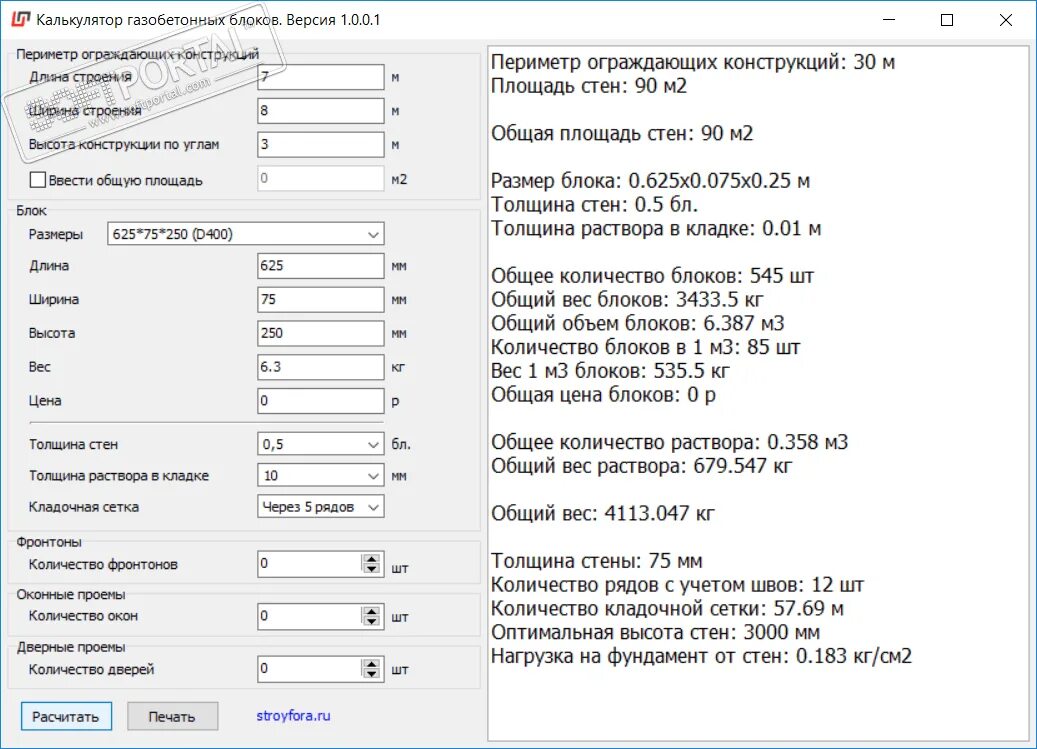Increase 'Количество дверей' with up arrow
This screenshot has height=749, width=1037.
coord(372,663)
